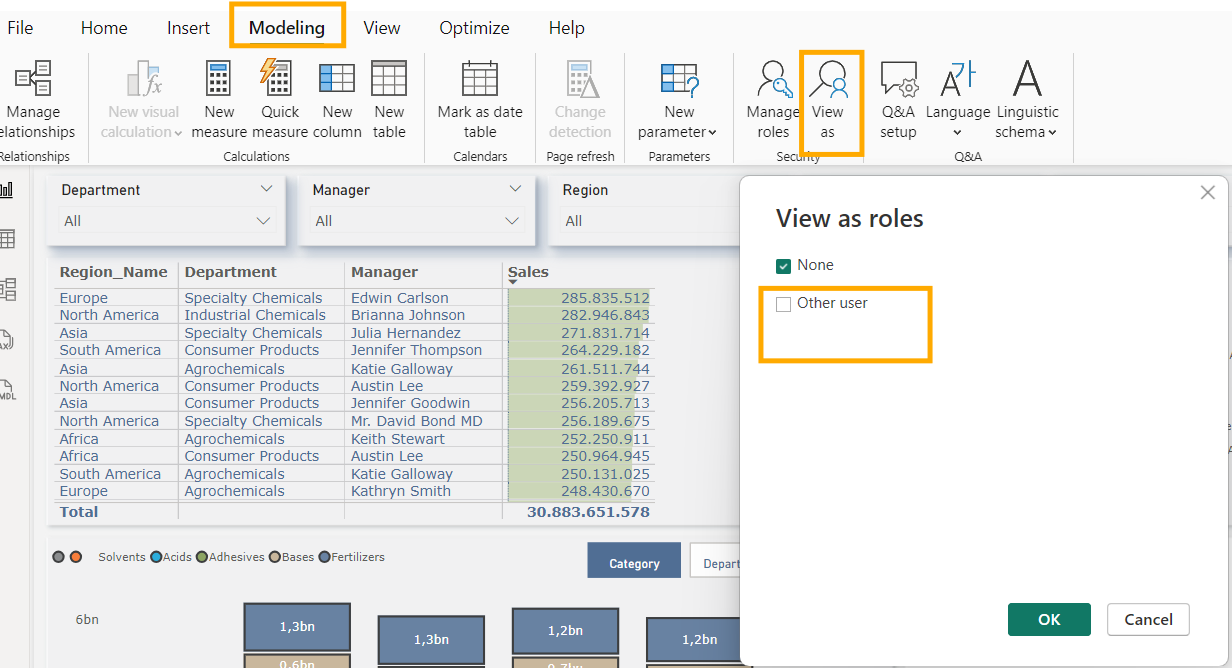Open the File menu
The image size is (1232, 668).
(x=20, y=28)
